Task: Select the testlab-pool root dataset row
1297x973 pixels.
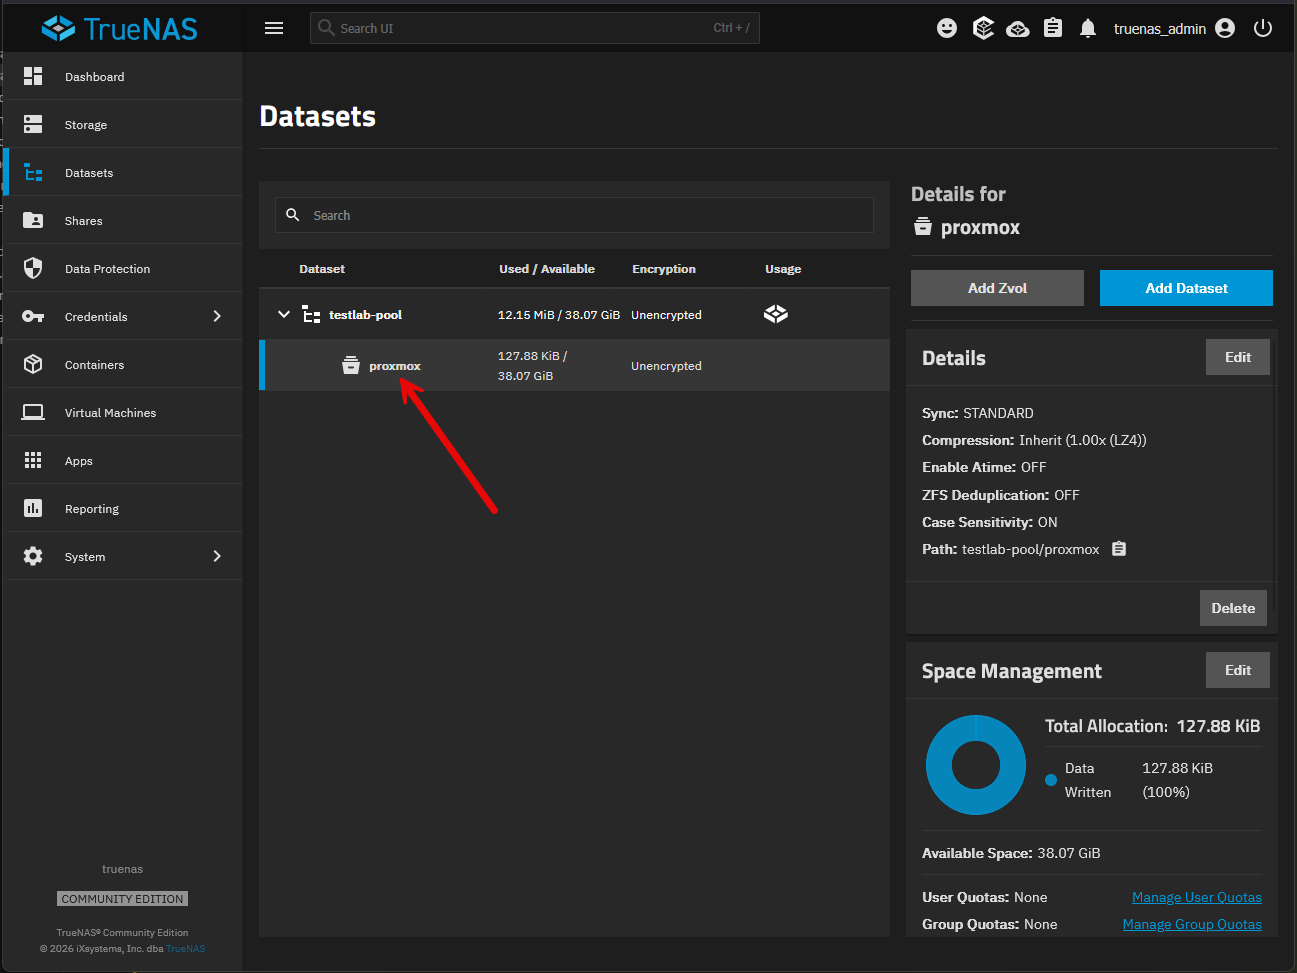Action: click(574, 314)
